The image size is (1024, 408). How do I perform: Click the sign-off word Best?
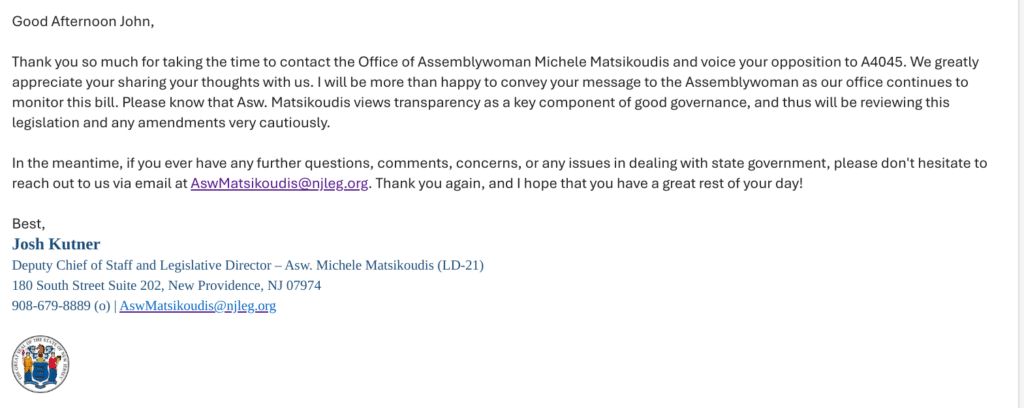tap(28, 223)
